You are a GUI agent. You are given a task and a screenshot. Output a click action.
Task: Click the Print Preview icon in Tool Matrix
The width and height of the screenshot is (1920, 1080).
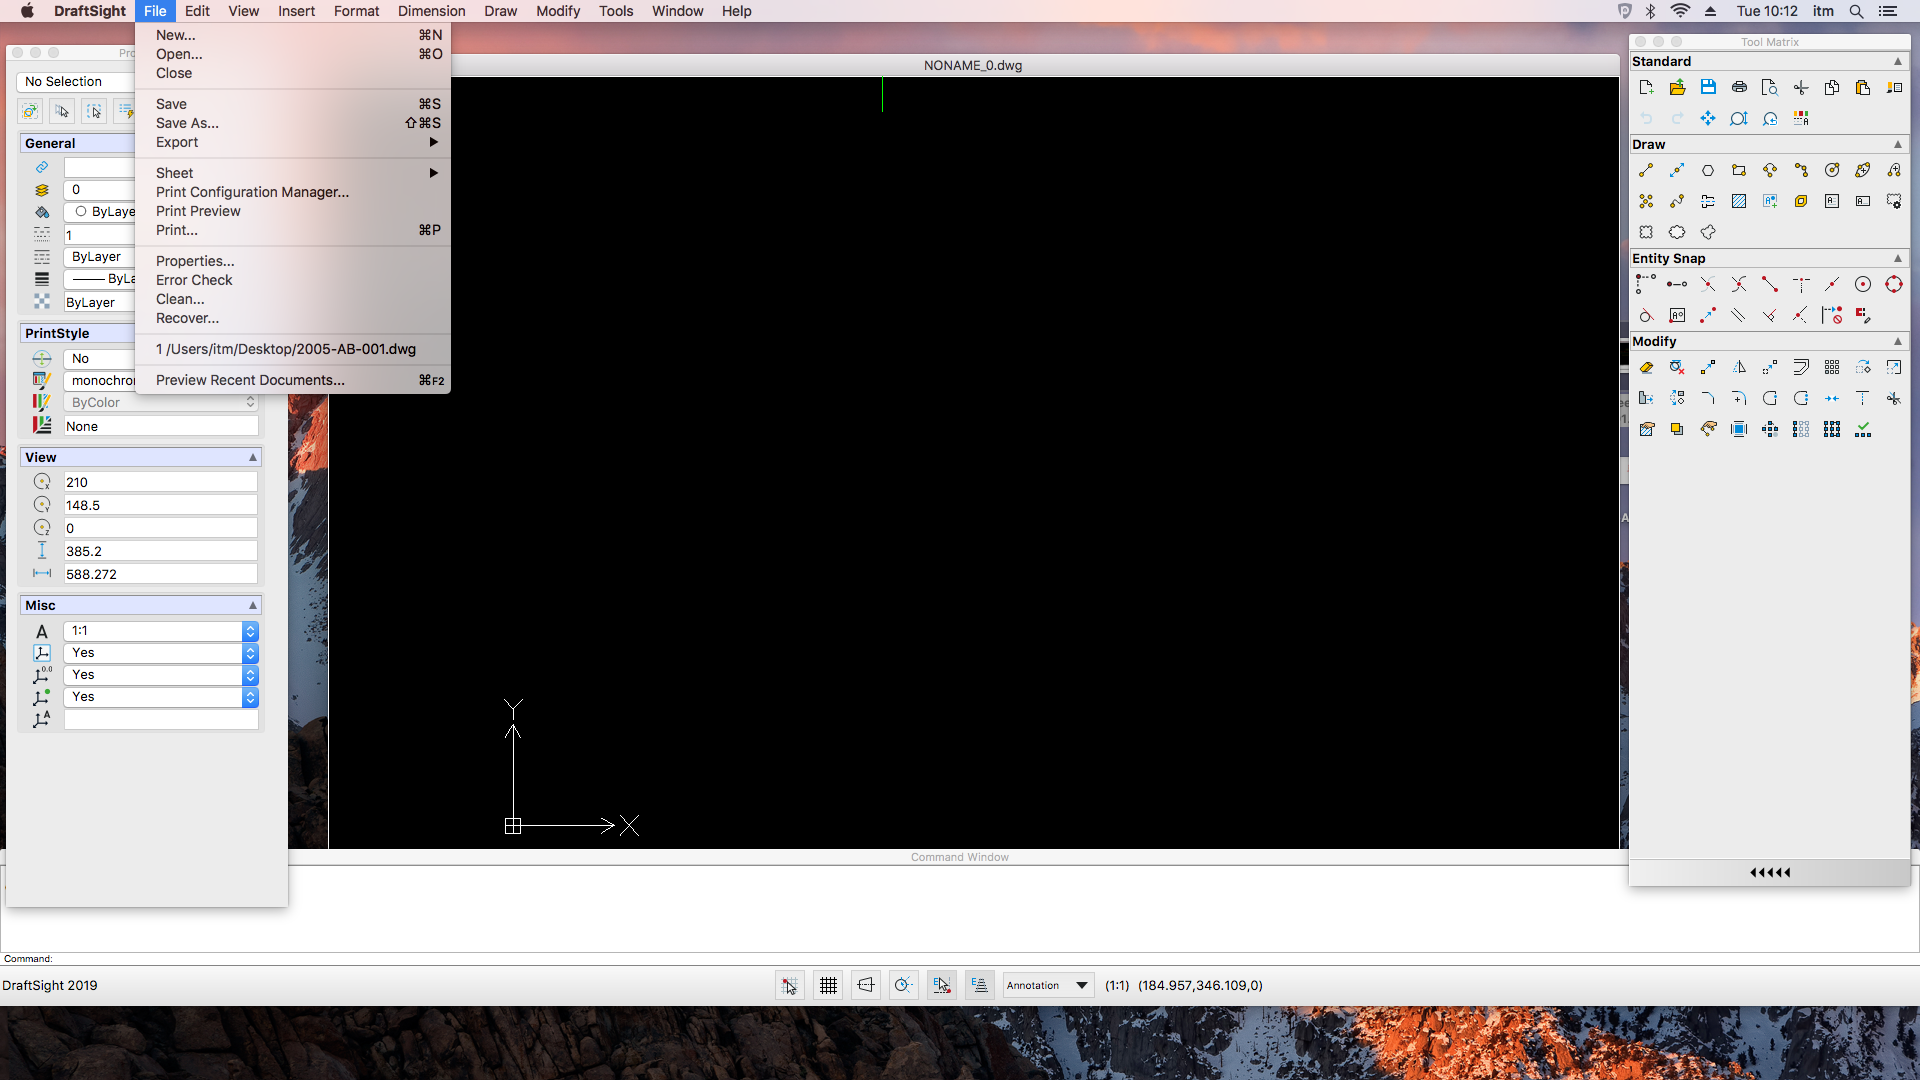[1770, 88]
